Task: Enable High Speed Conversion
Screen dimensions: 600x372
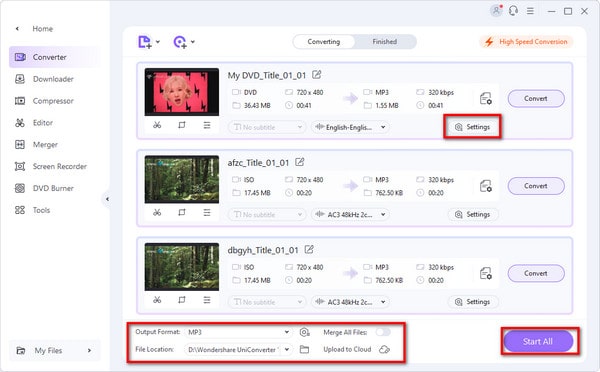Action: (526, 42)
